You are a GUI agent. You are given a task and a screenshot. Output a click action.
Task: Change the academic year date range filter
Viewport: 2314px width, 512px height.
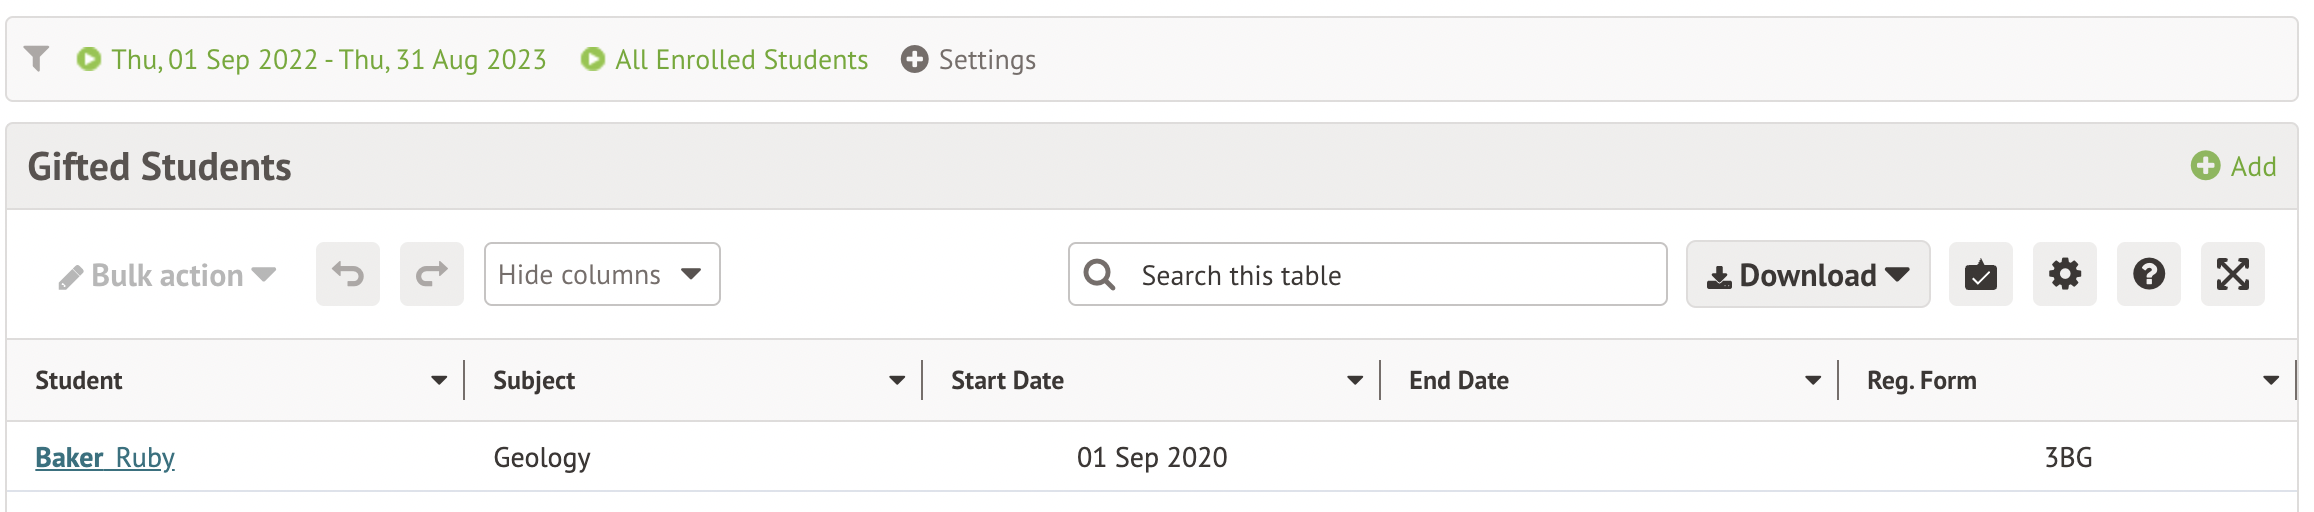pyautogui.click(x=328, y=60)
